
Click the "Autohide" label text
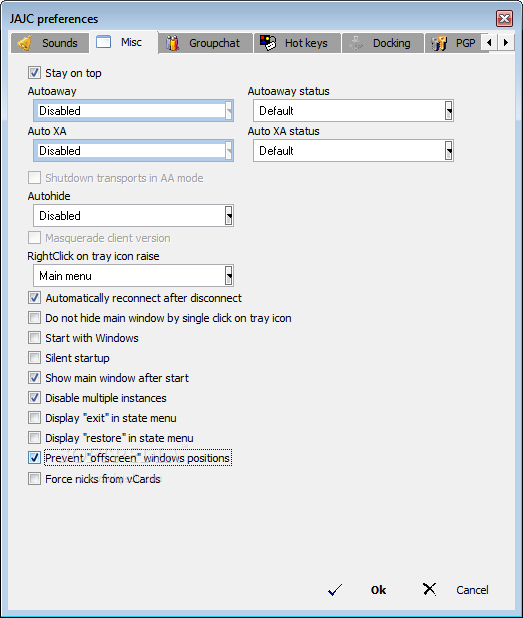(49, 196)
